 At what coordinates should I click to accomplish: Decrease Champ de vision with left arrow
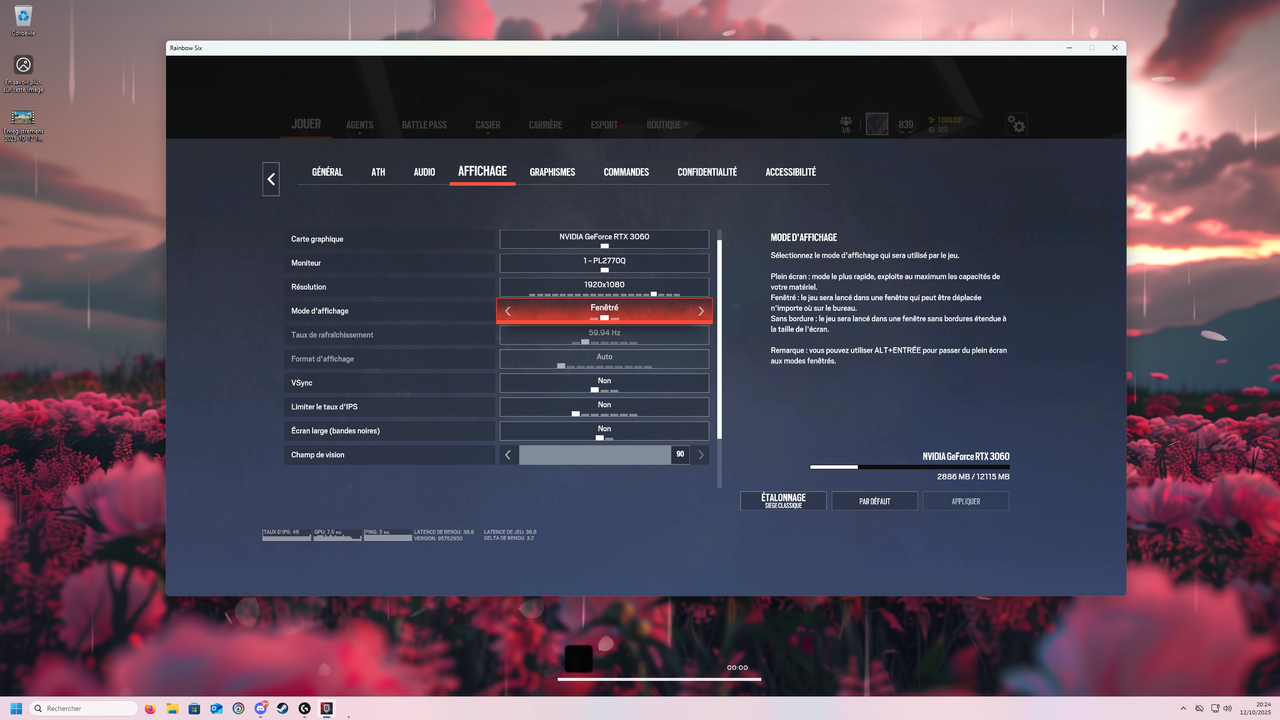click(x=508, y=455)
